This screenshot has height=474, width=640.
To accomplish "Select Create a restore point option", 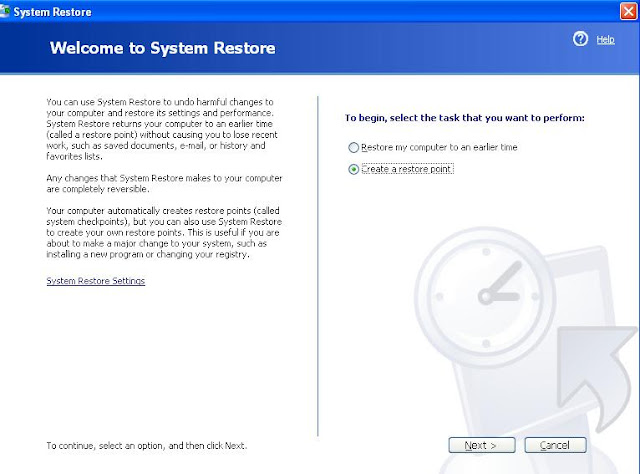I will [x=401, y=169].
